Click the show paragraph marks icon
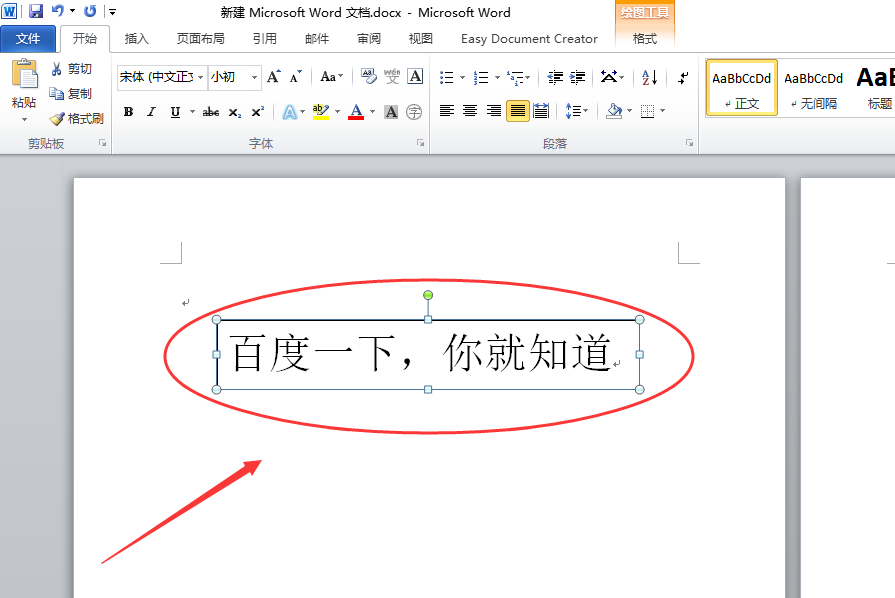 coord(683,77)
